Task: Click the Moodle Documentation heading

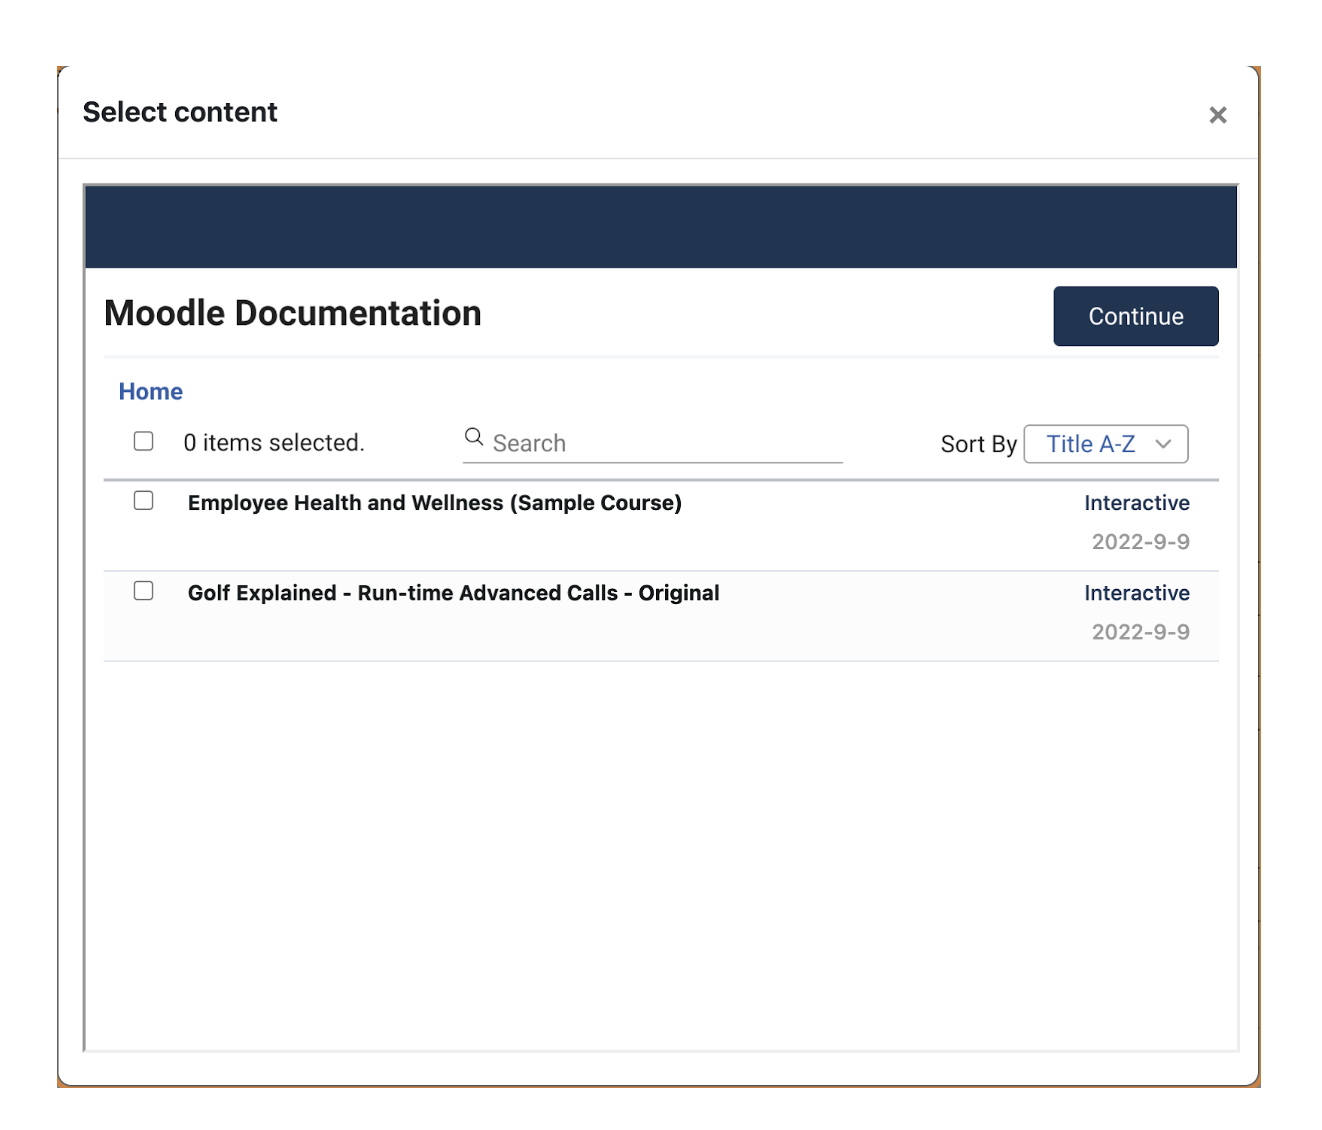Action: click(x=293, y=314)
